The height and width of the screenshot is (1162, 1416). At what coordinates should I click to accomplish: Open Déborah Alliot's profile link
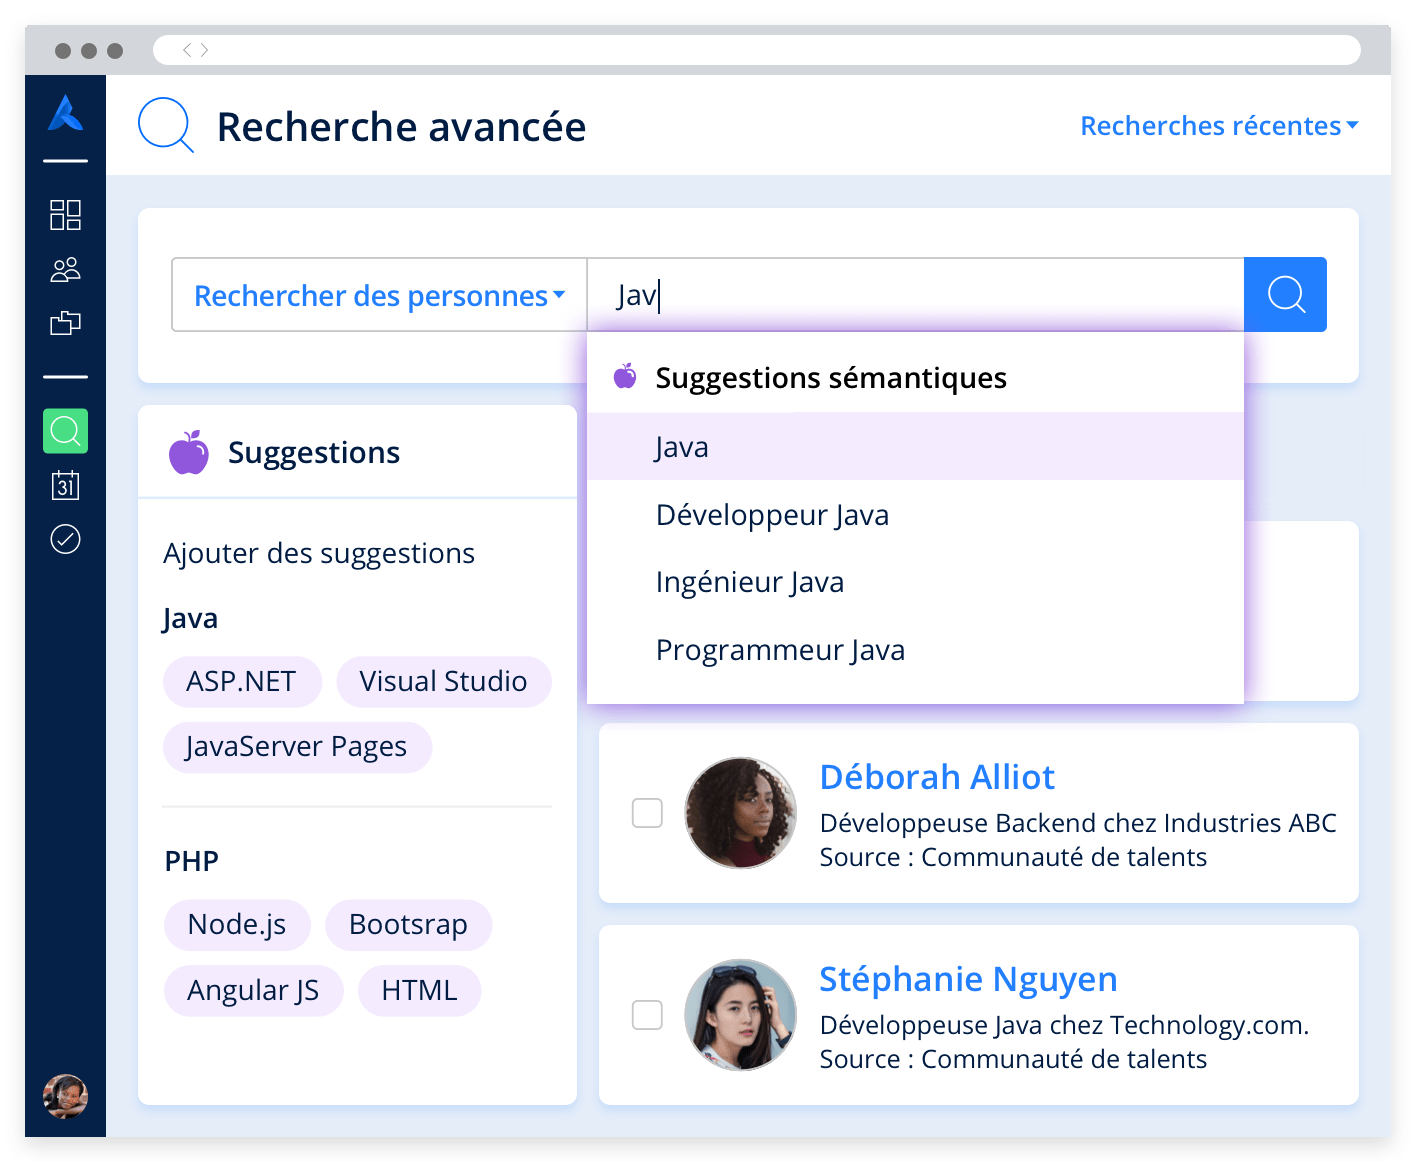pyautogui.click(x=937, y=777)
